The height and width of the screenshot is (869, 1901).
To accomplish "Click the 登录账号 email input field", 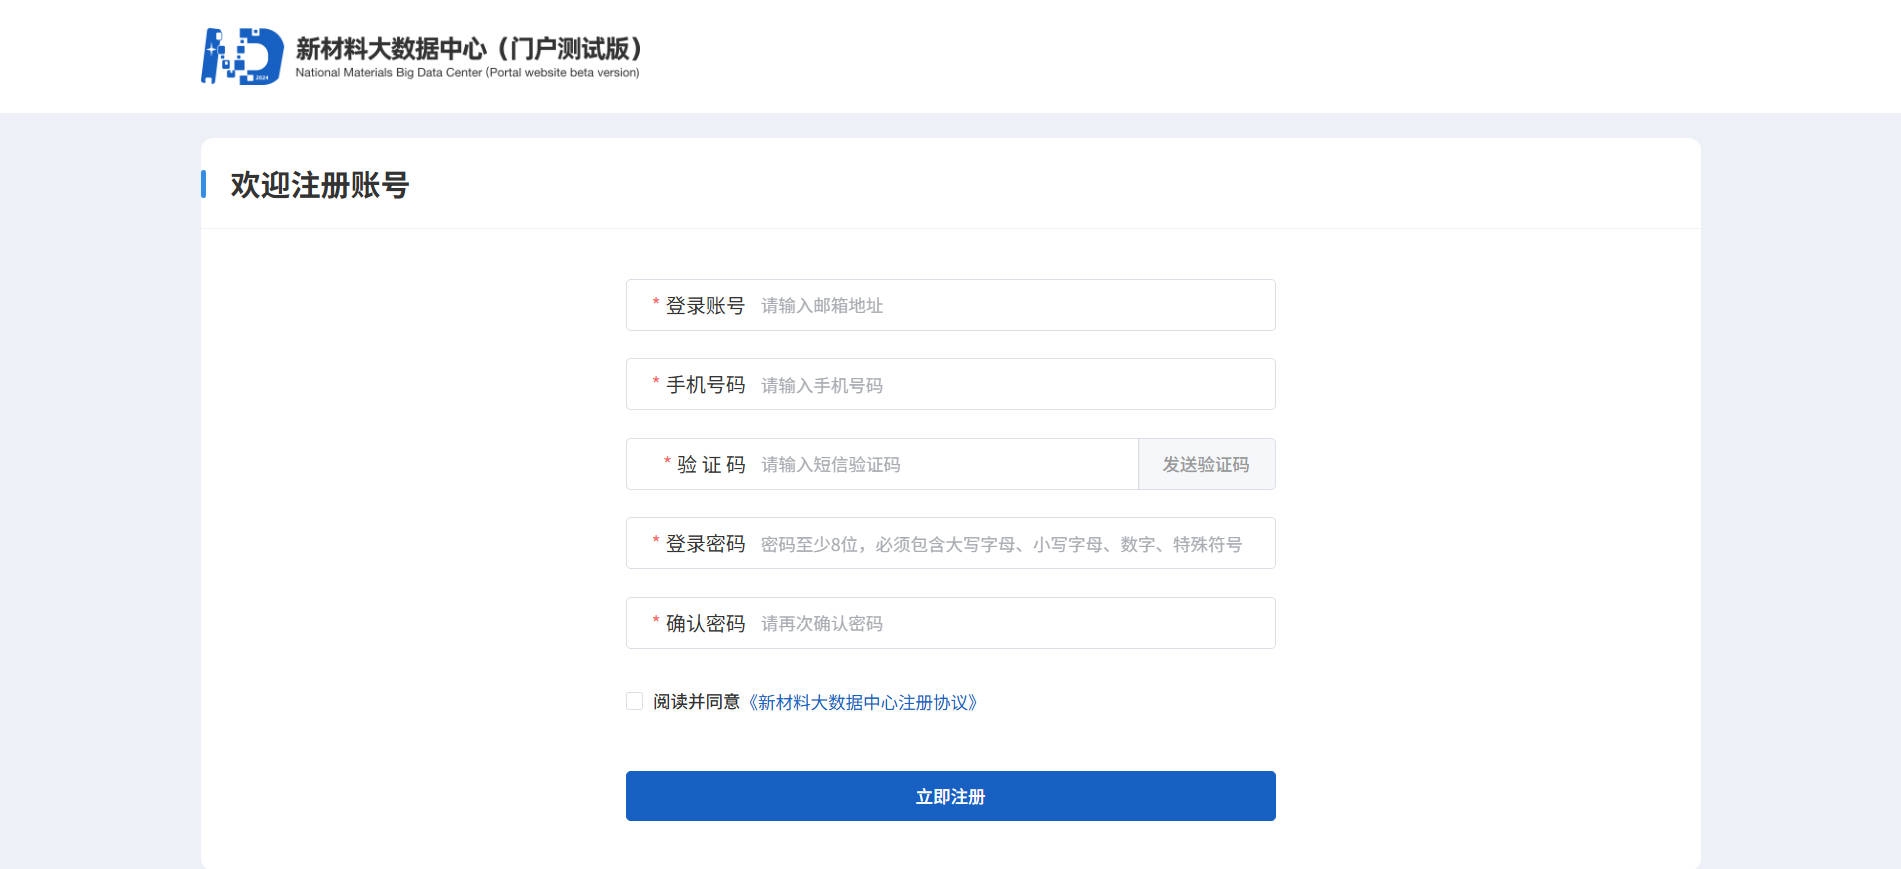I will click(x=1000, y=305).
